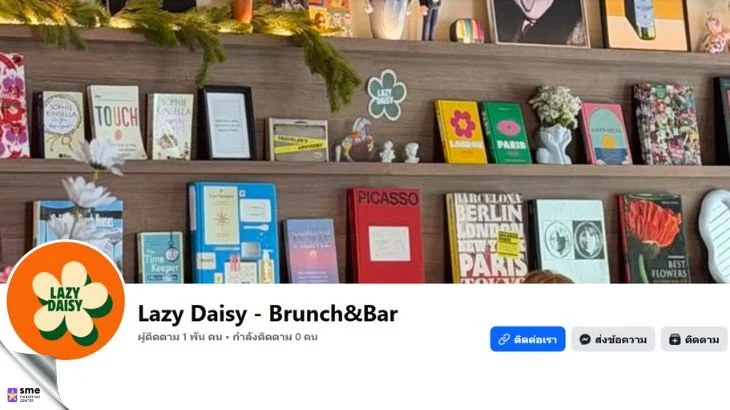Open the ส่งข้อความ message button
Screen dimensions: 730x410
(x=613, y=339)
